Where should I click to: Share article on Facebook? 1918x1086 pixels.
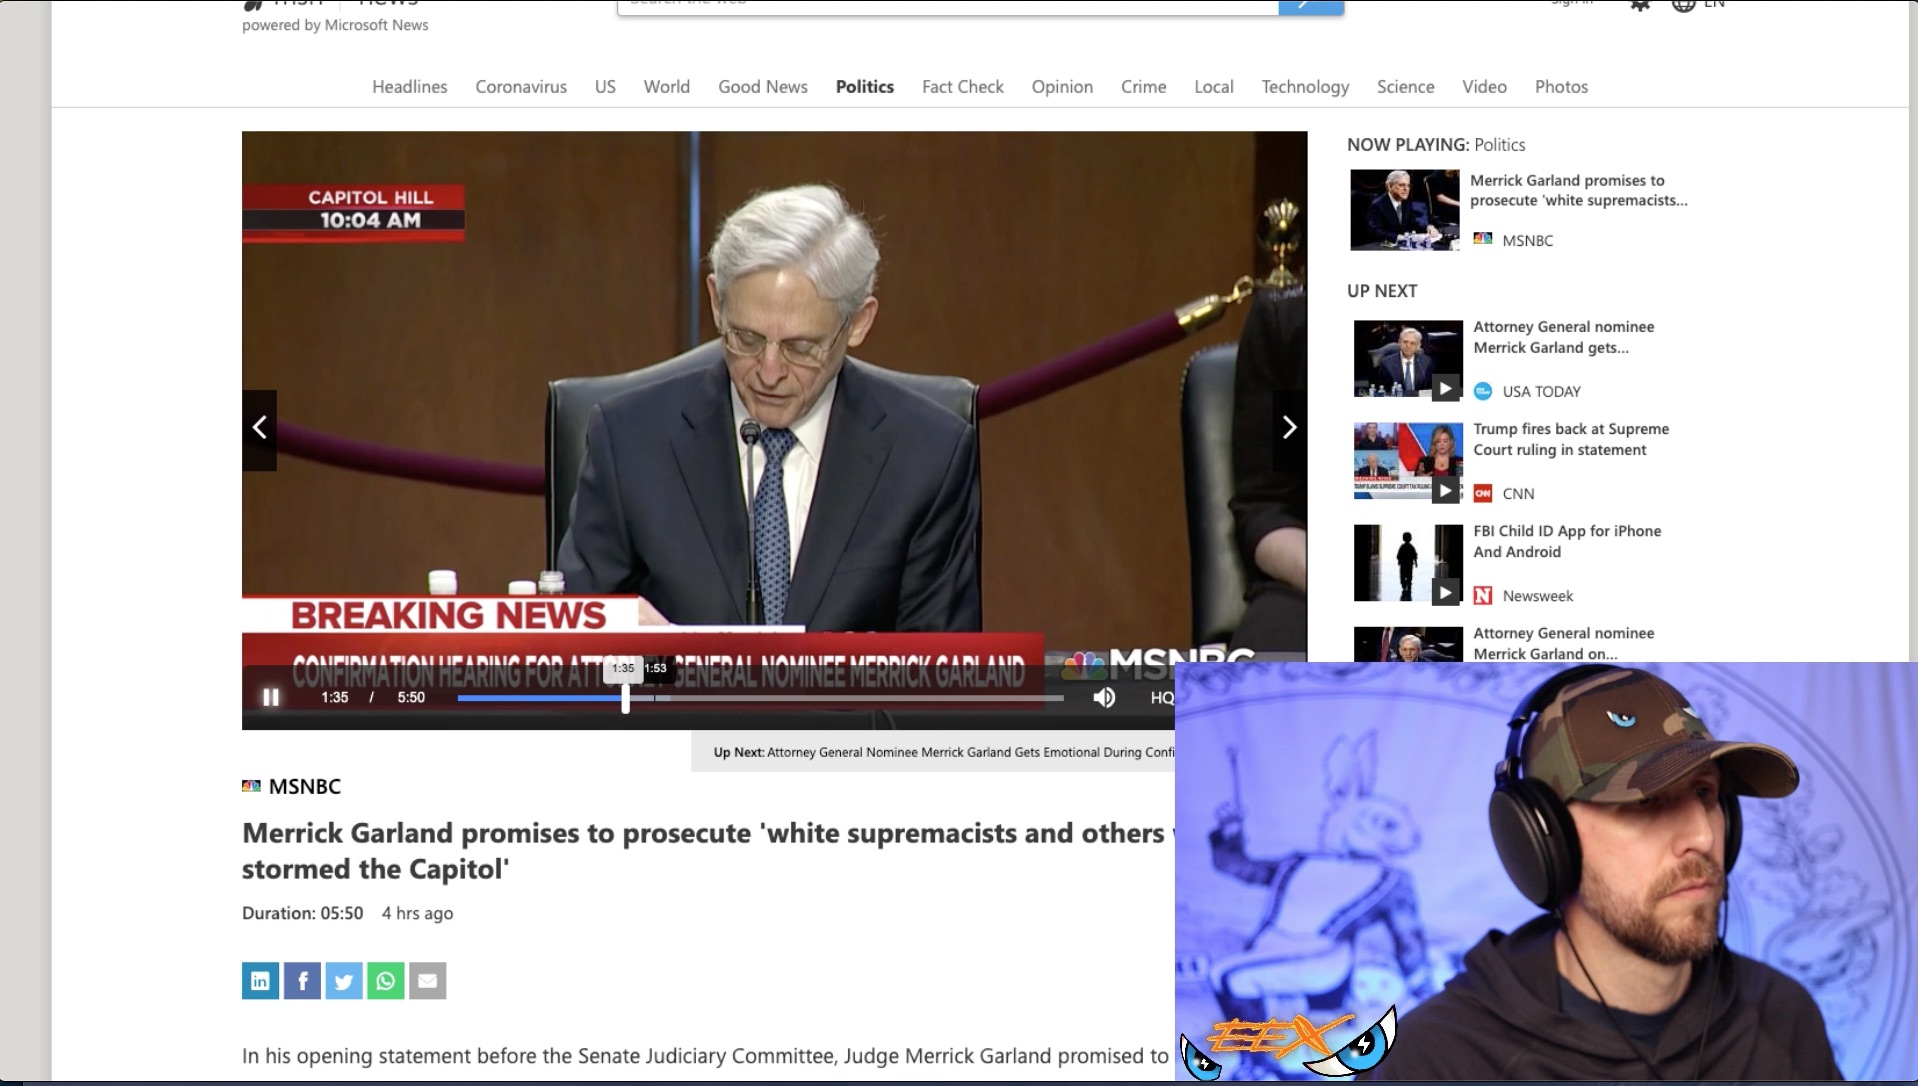pyautogui.click(x=302, y=981)
